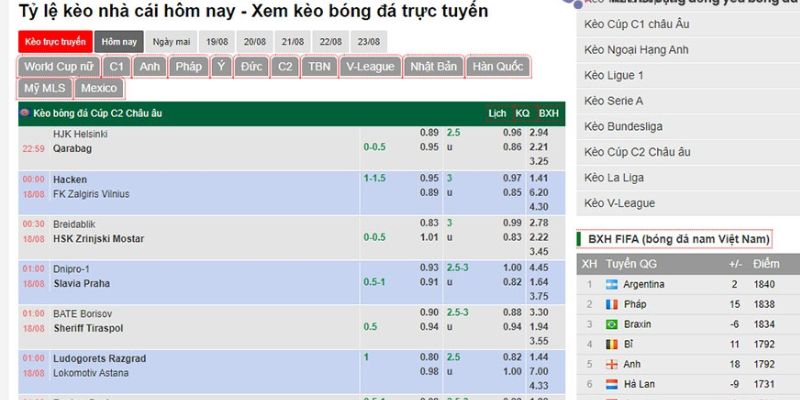This screenshot has width=800, height=400.
Task: Select team name Sheriff Tiraspol
Action: tap(88, 328)
